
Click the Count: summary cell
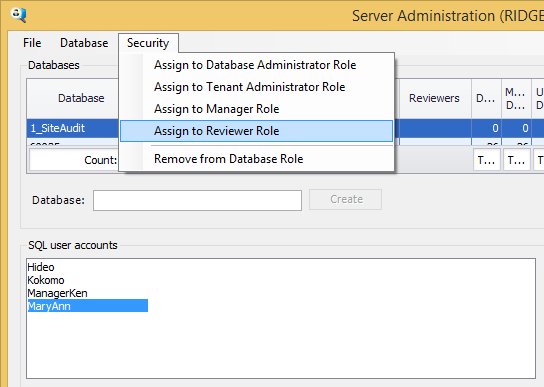(x=75, y=160)
